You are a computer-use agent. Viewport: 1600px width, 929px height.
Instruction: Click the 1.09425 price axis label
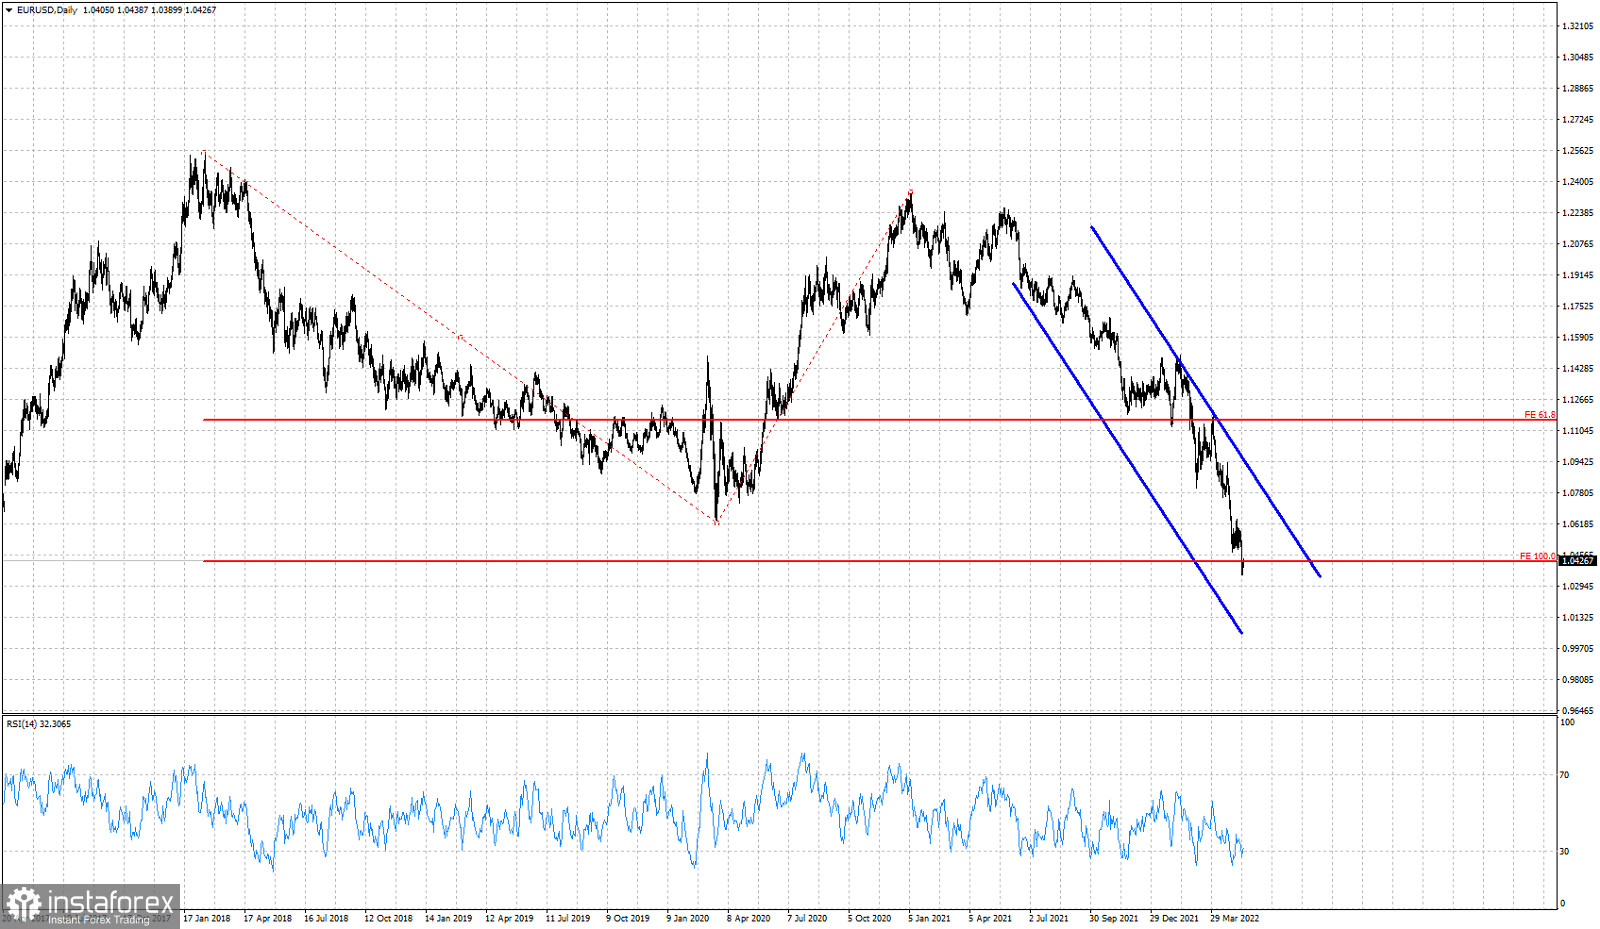pos(1578,462)
